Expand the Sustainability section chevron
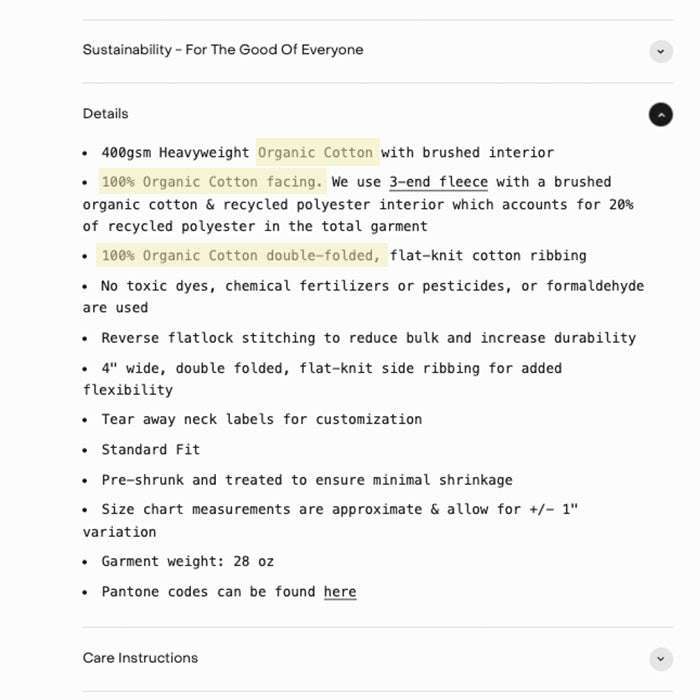 coord(660,51)
